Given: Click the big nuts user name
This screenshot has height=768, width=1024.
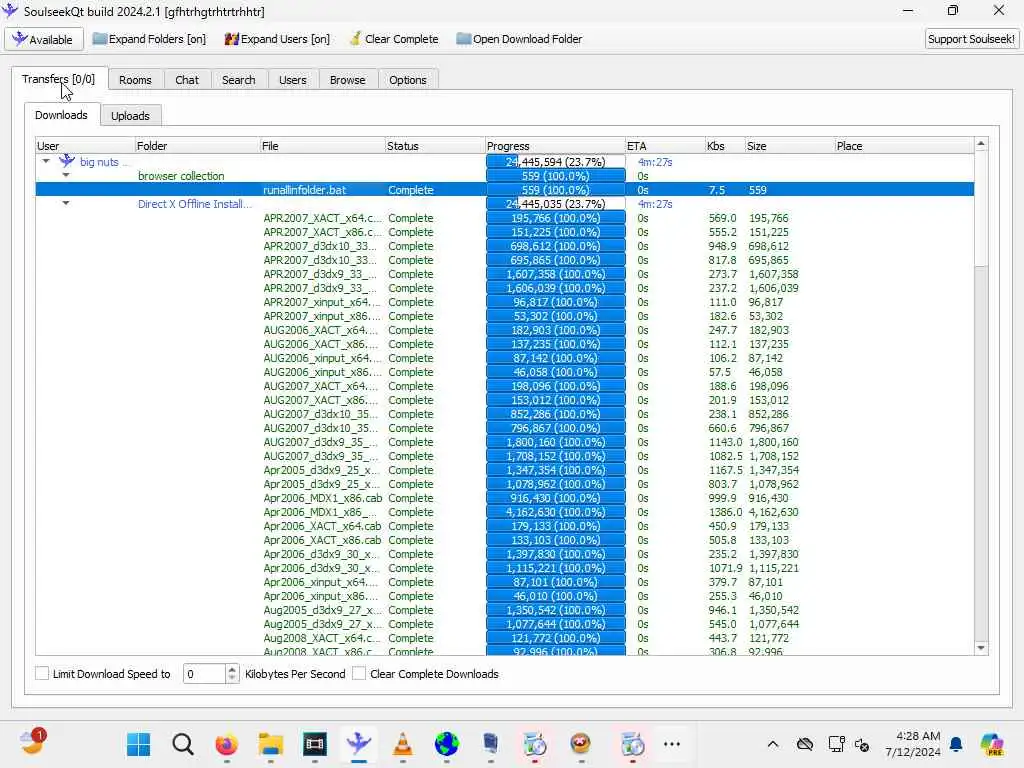Looking at the screenshot, I should (x=99, y=162).
